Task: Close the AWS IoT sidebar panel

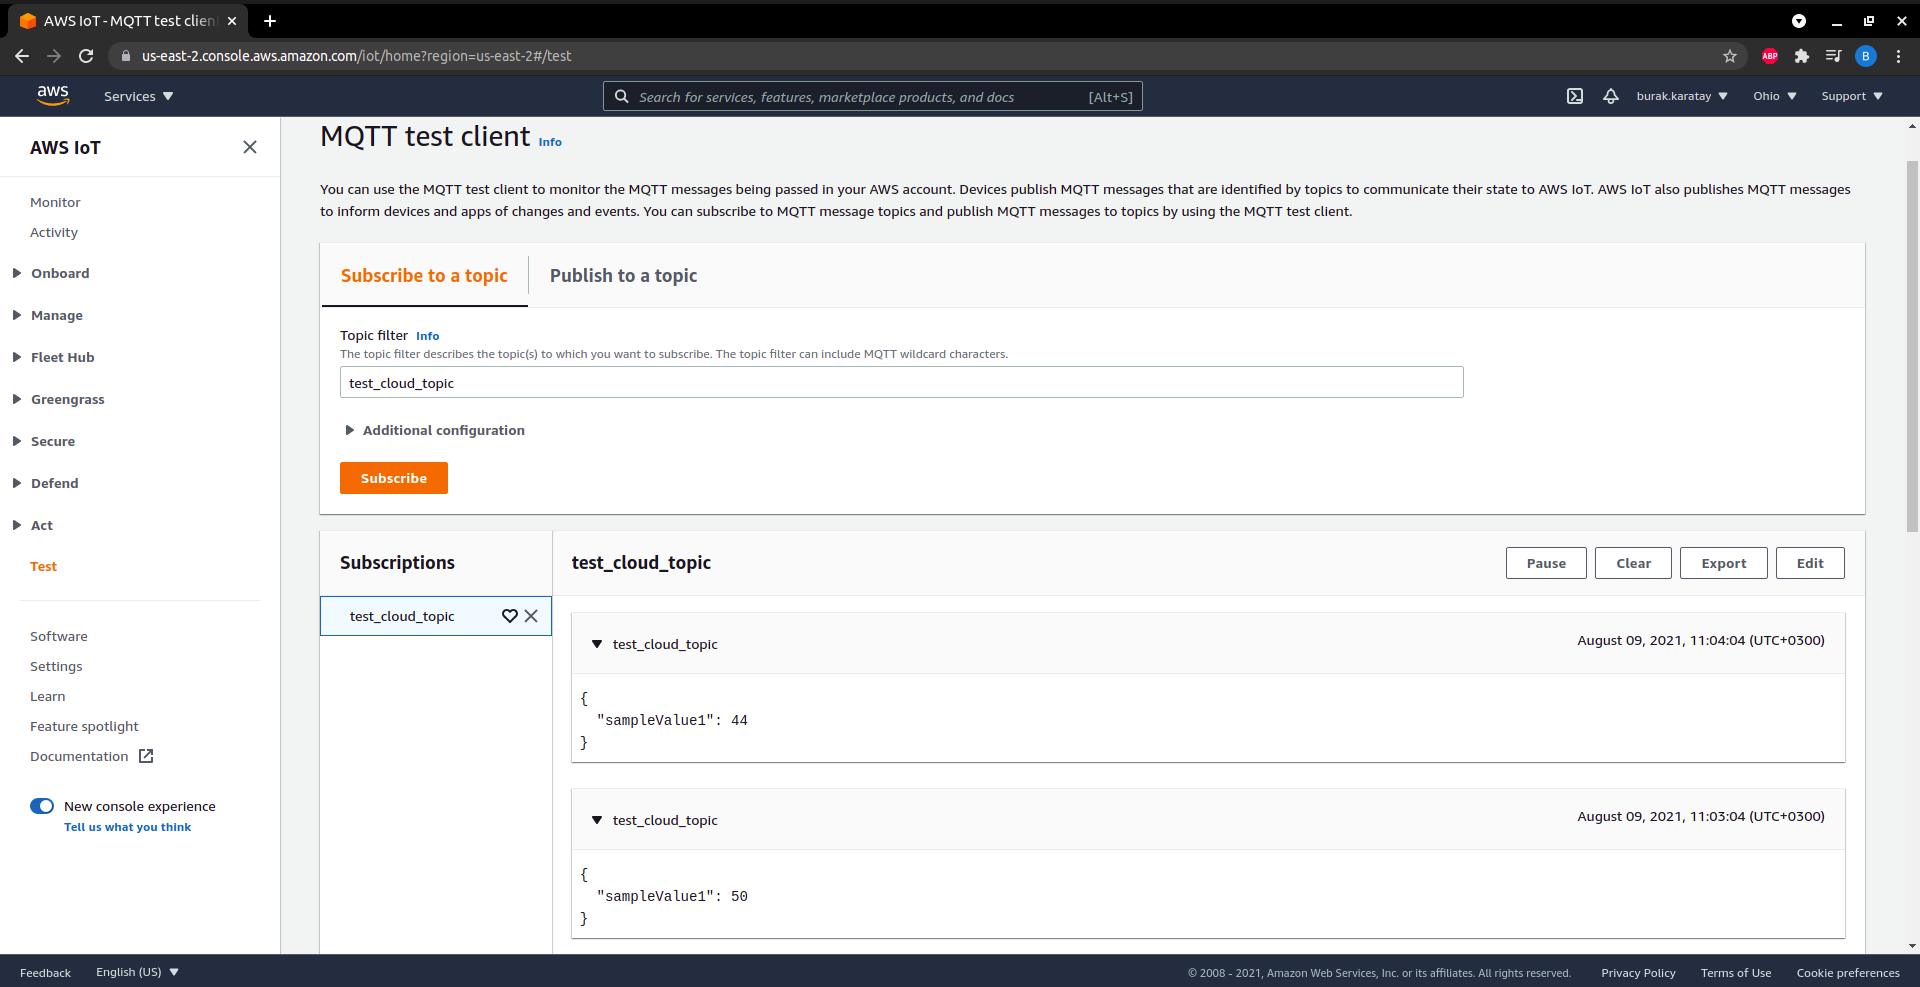Action: pyautogui.click(x=250, y=147)
